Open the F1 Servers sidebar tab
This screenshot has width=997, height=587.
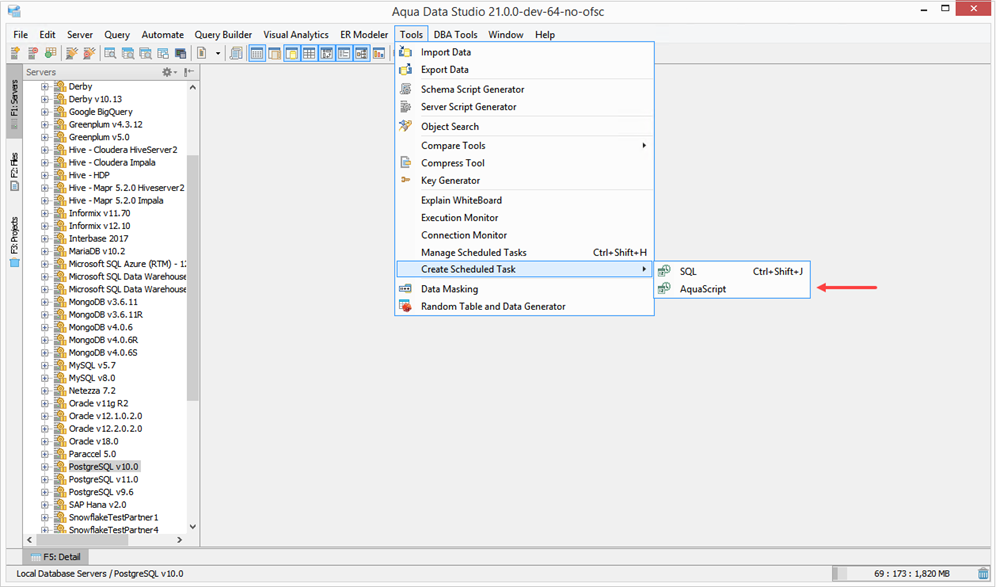point(14,100)
